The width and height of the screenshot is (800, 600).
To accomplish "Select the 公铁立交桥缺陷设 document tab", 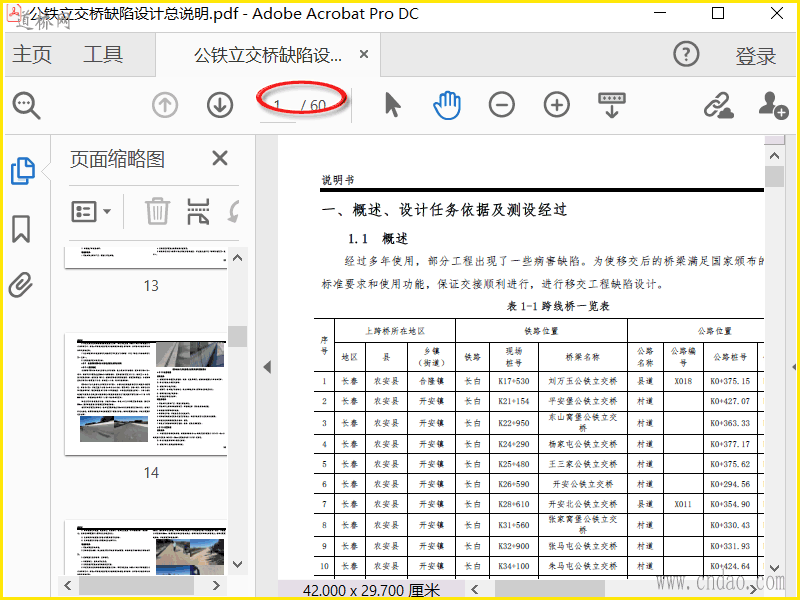I will 268,55.
